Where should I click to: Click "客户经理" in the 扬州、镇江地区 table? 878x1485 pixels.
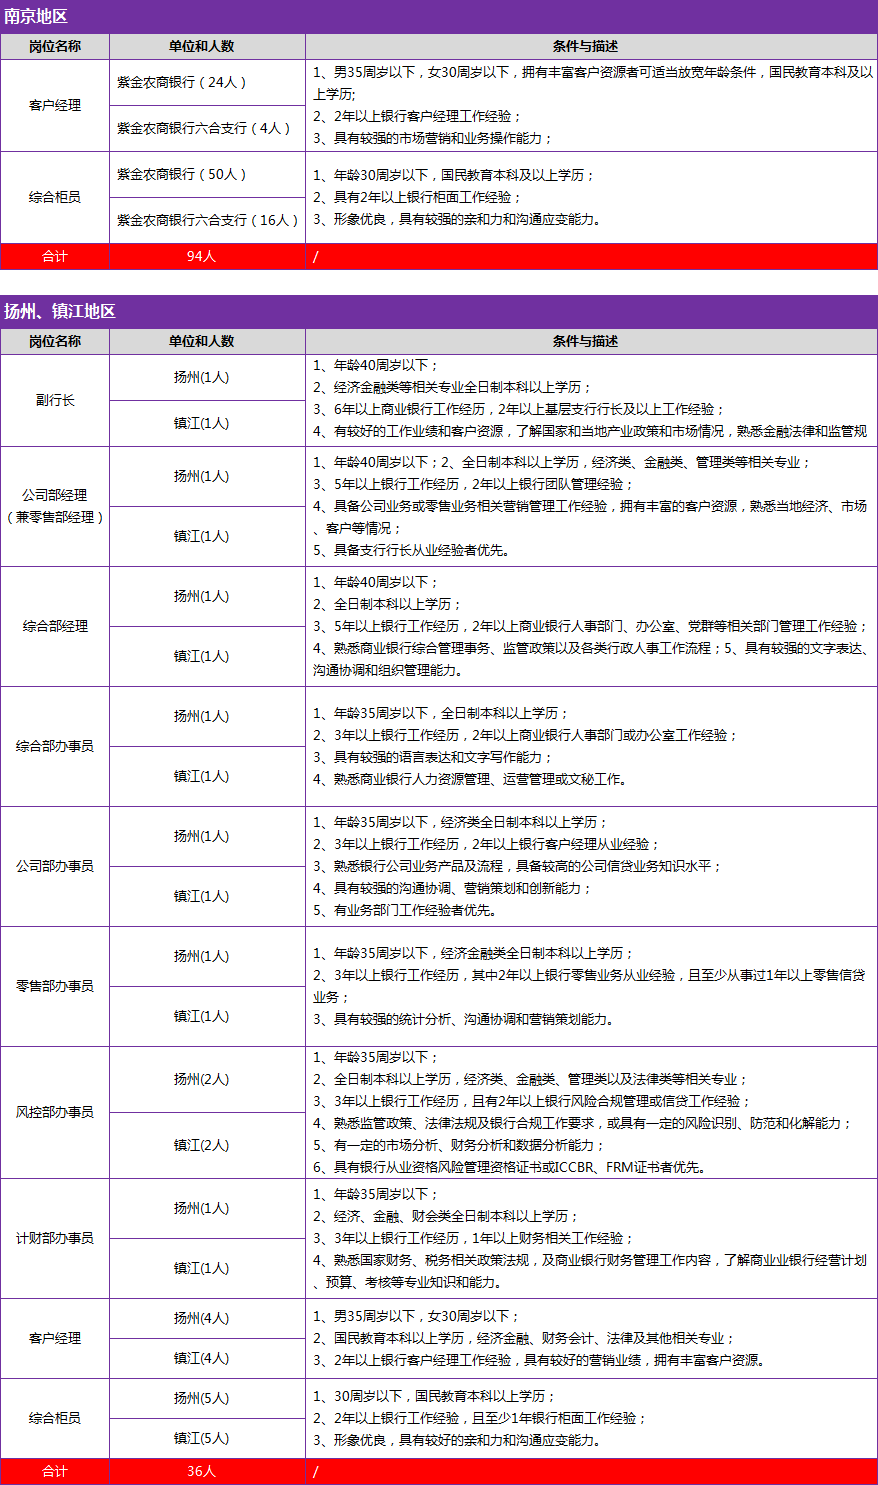[x=55, y=1338]
